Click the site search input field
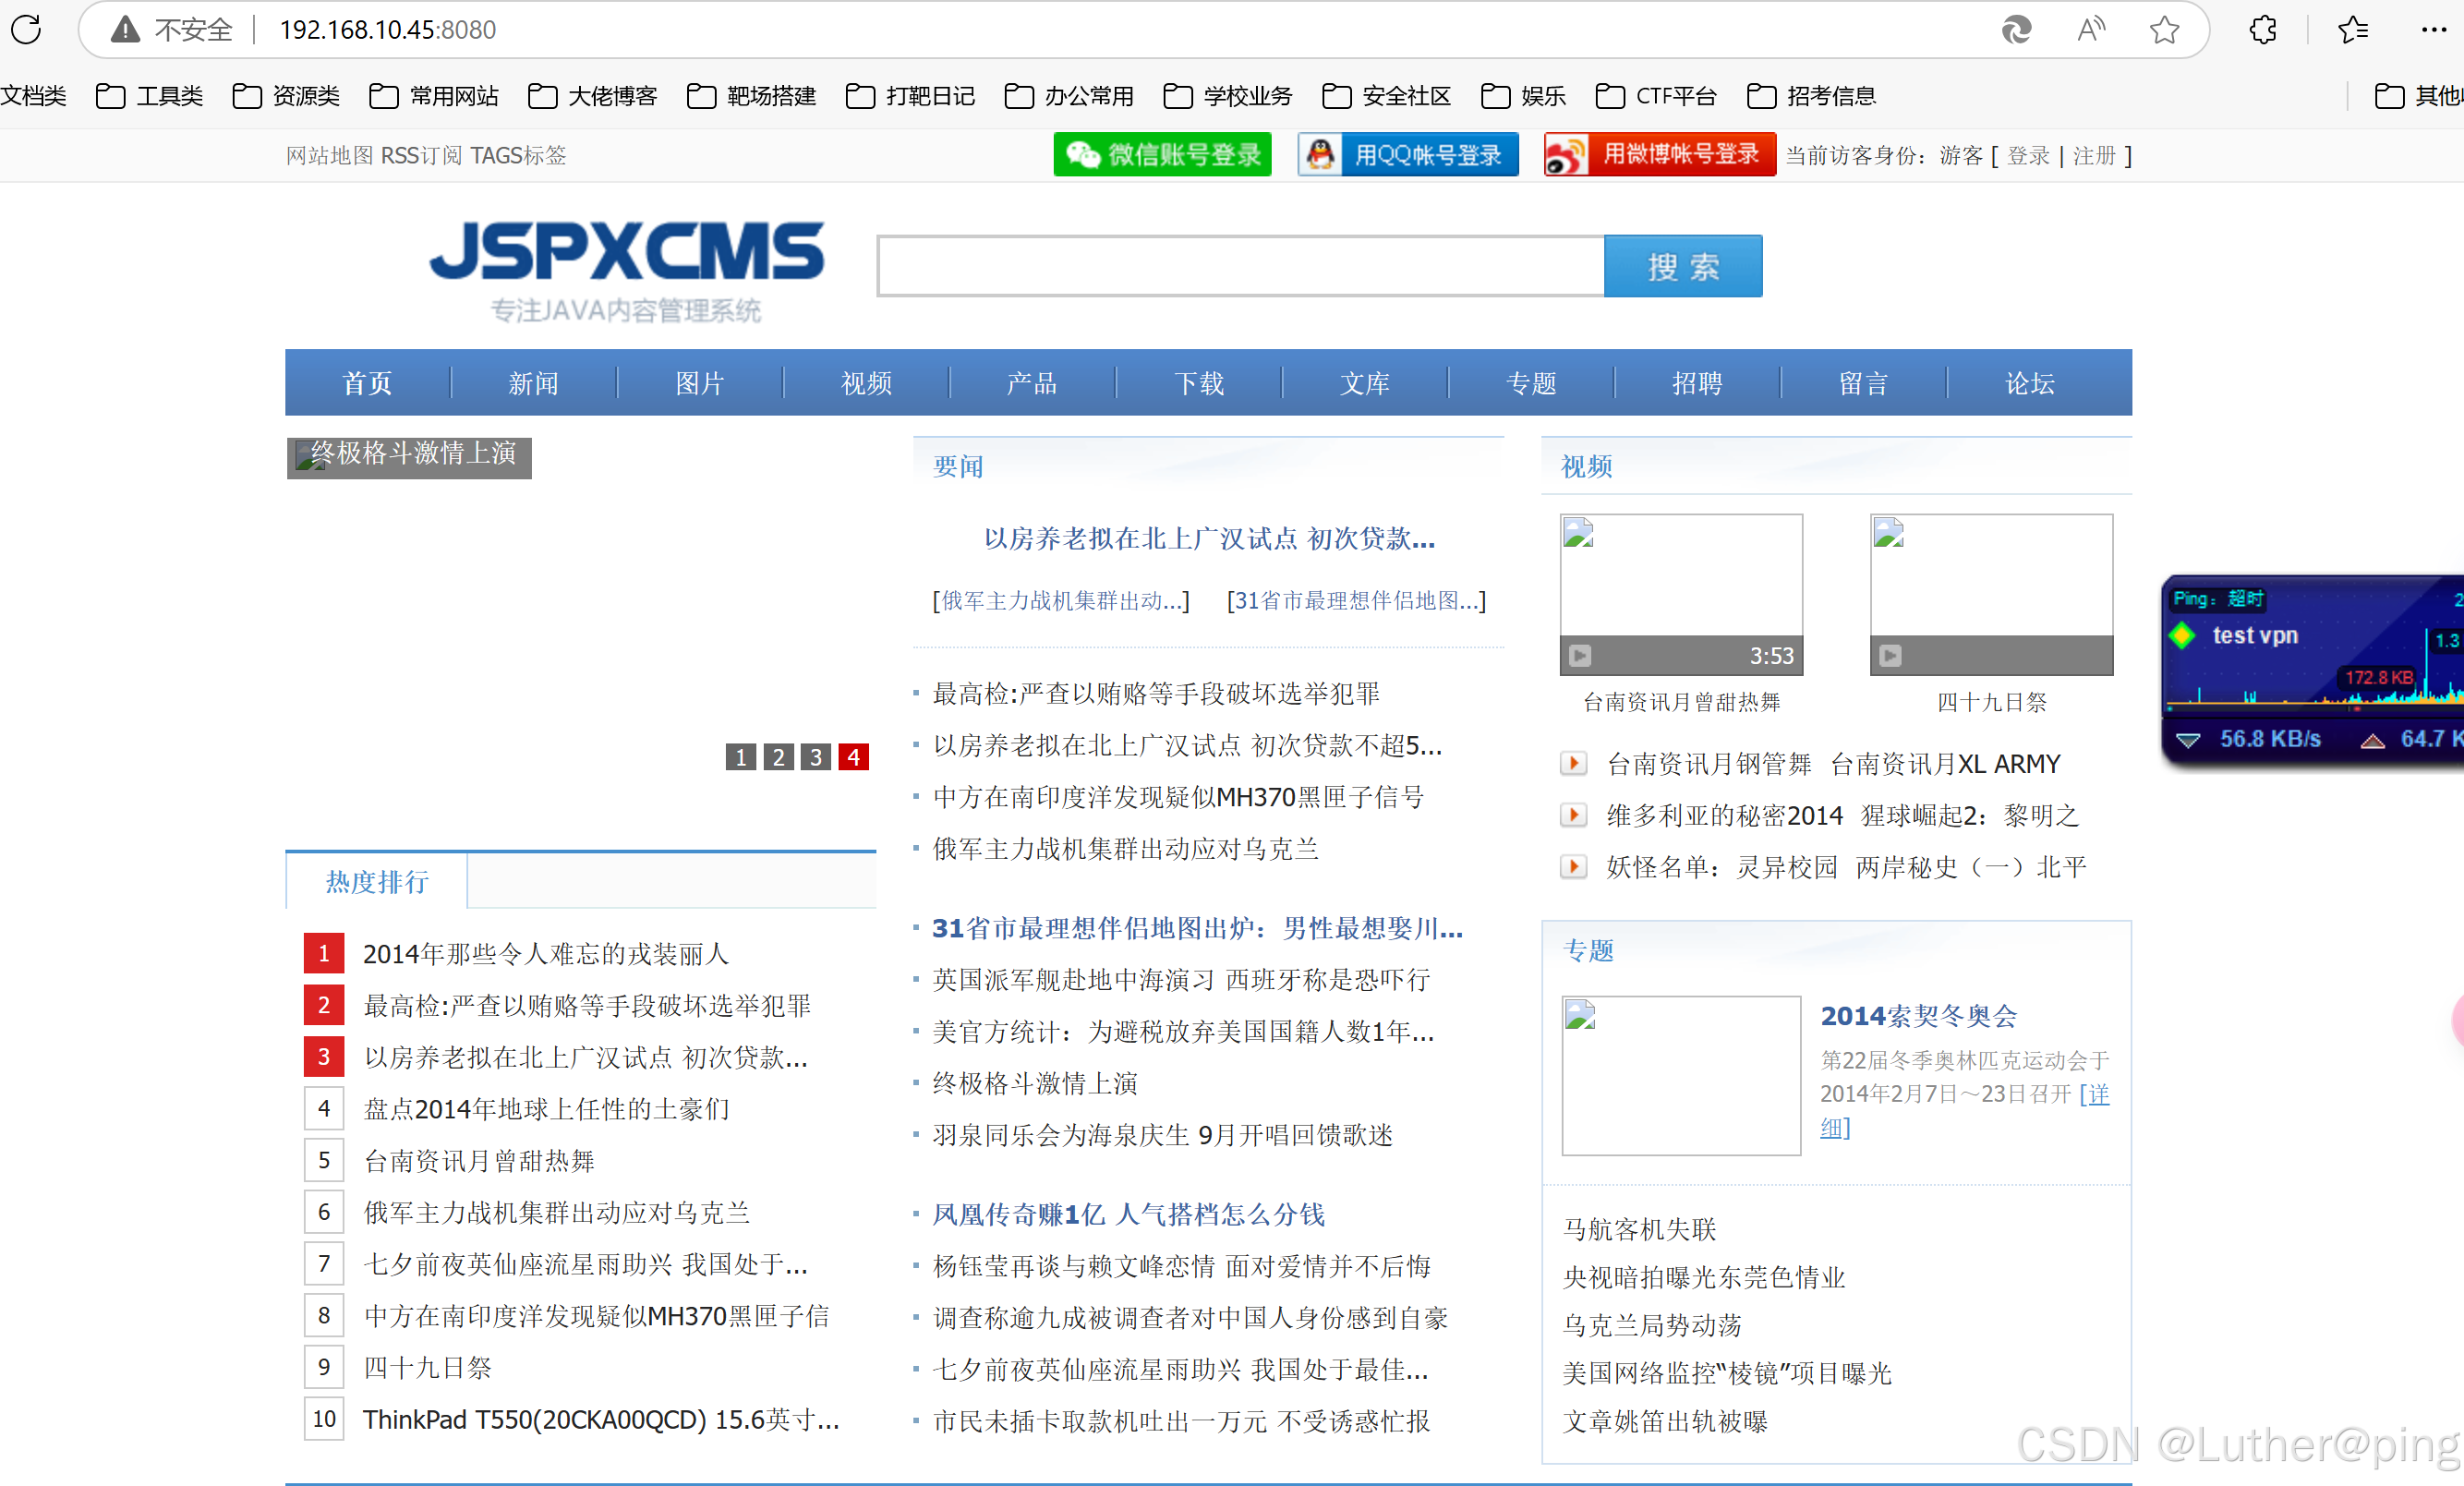Image resolution: width=2464 pixels, height=1486 pixels. pos(1240,266)
